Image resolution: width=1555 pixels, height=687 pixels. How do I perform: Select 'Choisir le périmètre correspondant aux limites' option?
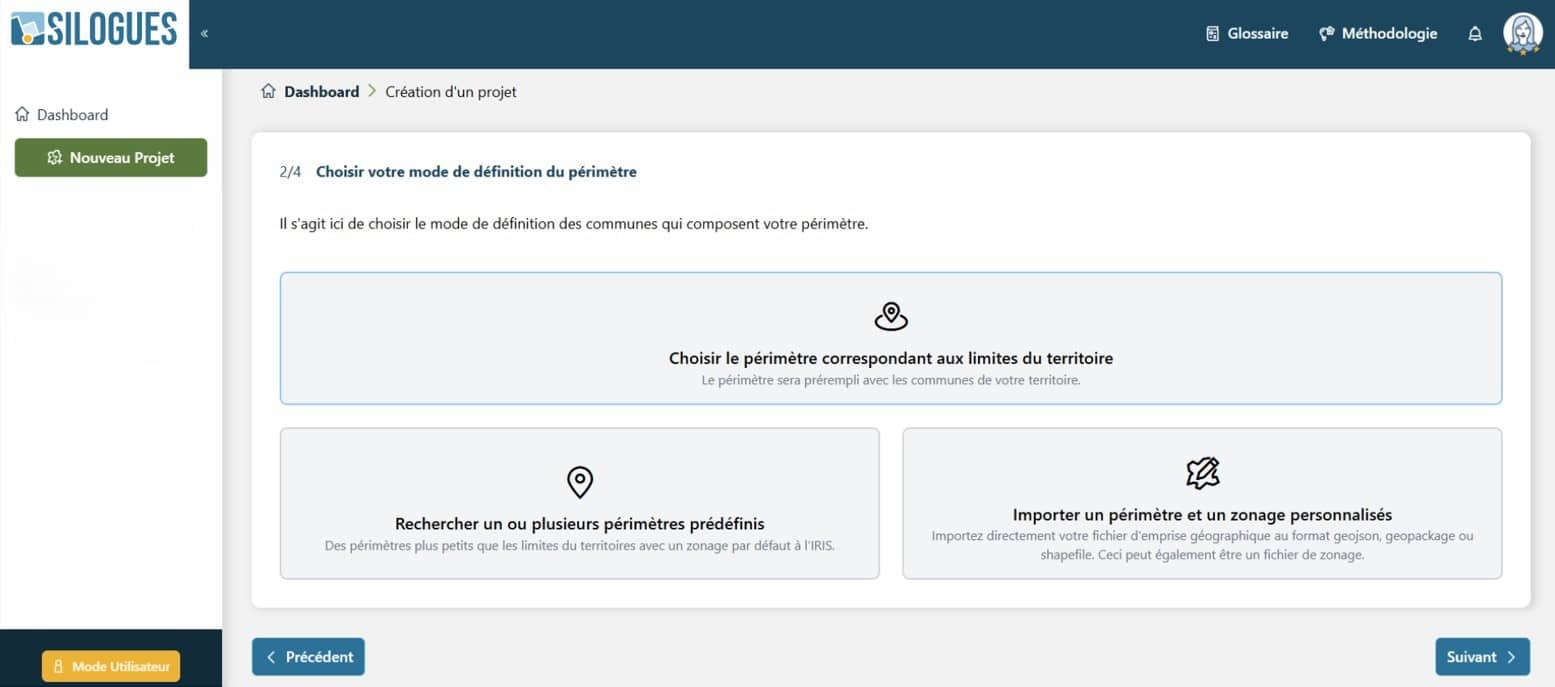[890, 358]
